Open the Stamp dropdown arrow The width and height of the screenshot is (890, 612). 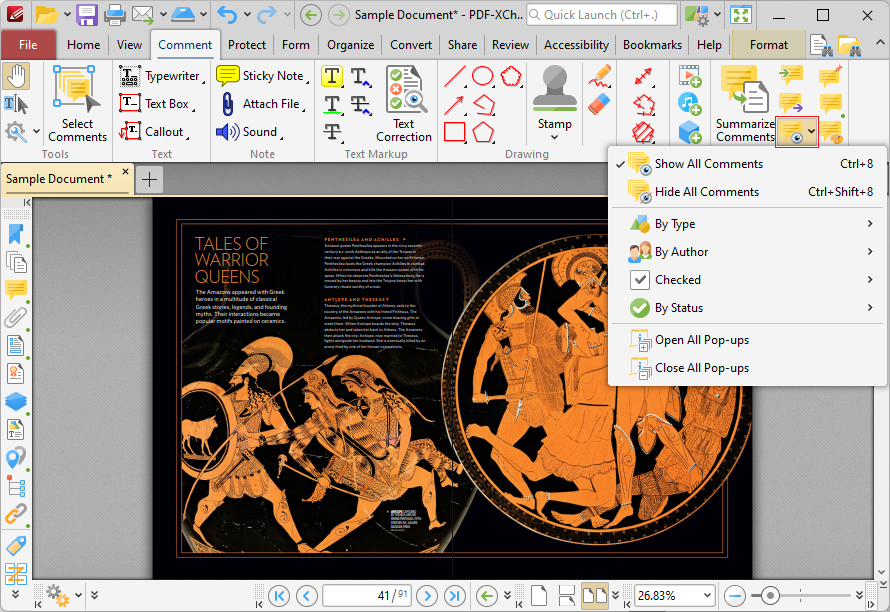555,137
